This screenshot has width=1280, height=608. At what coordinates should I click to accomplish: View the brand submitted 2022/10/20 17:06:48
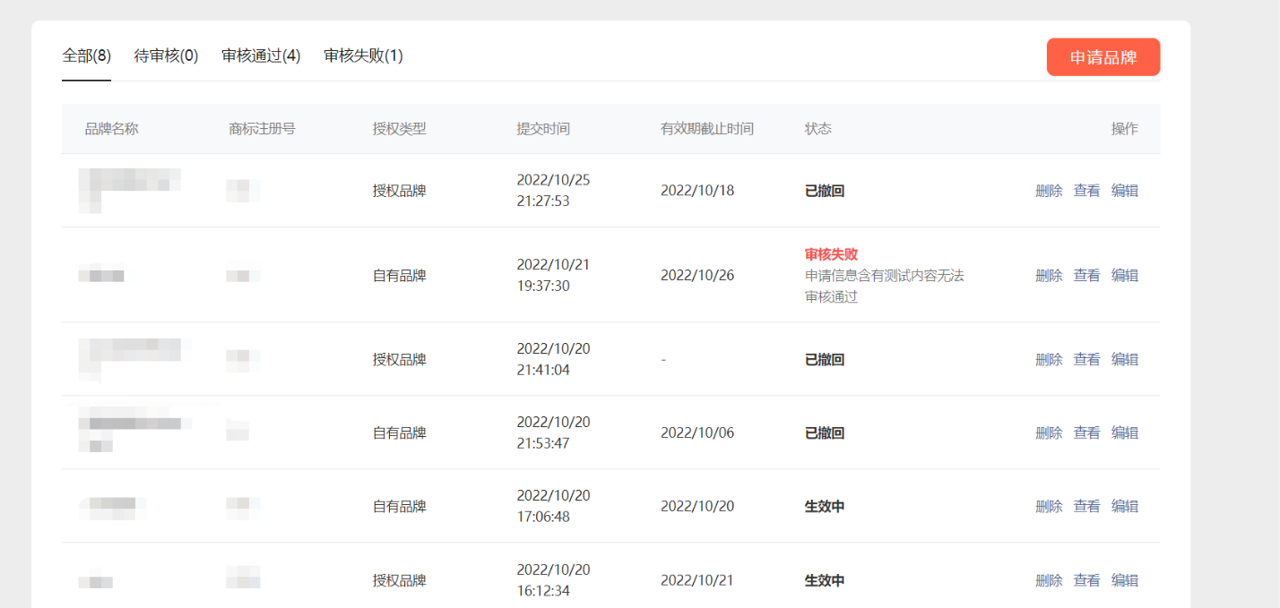tap(1087, 507)
